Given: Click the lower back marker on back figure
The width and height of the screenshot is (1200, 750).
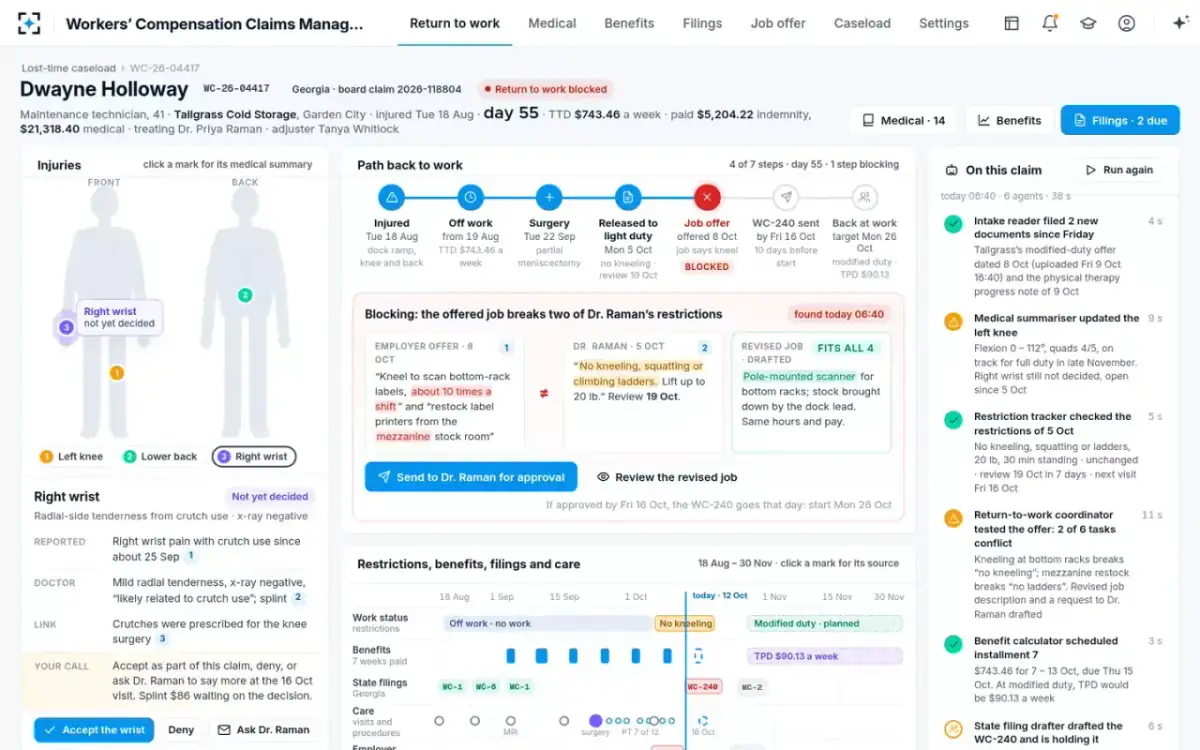Looking at the screenshot, I should 244,295.
